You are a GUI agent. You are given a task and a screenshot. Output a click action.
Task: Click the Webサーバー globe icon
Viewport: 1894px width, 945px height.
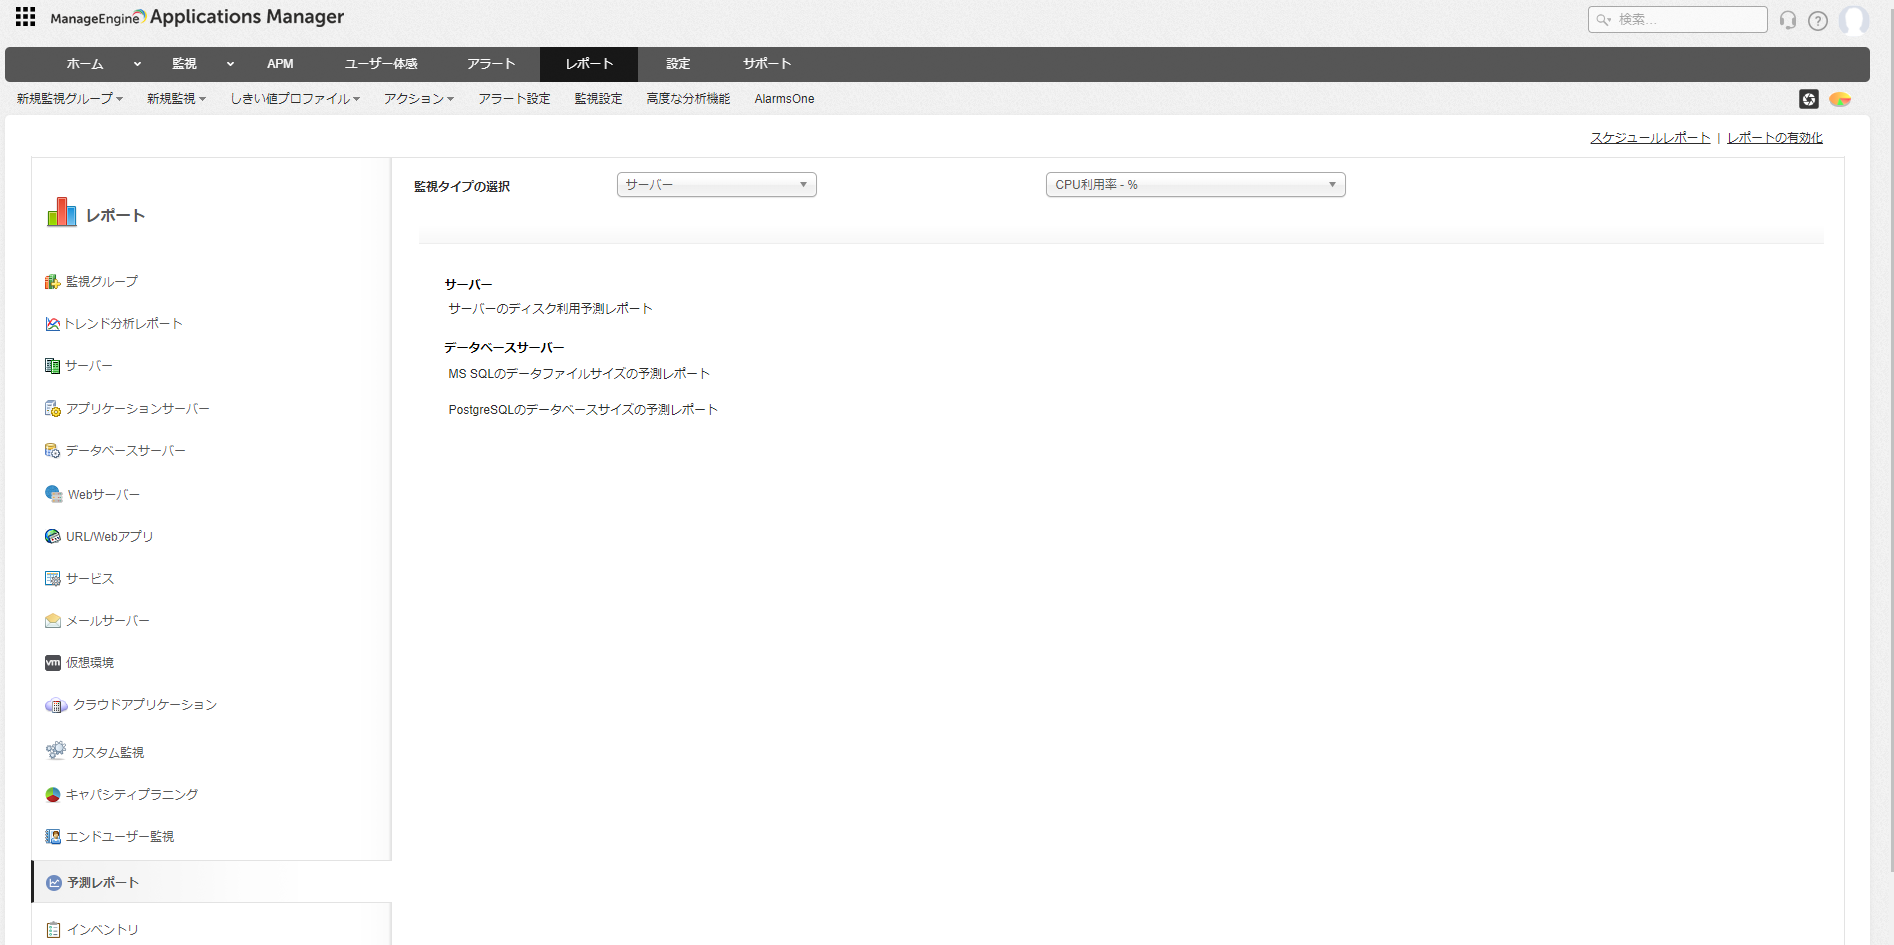click(x=54, y=494)
